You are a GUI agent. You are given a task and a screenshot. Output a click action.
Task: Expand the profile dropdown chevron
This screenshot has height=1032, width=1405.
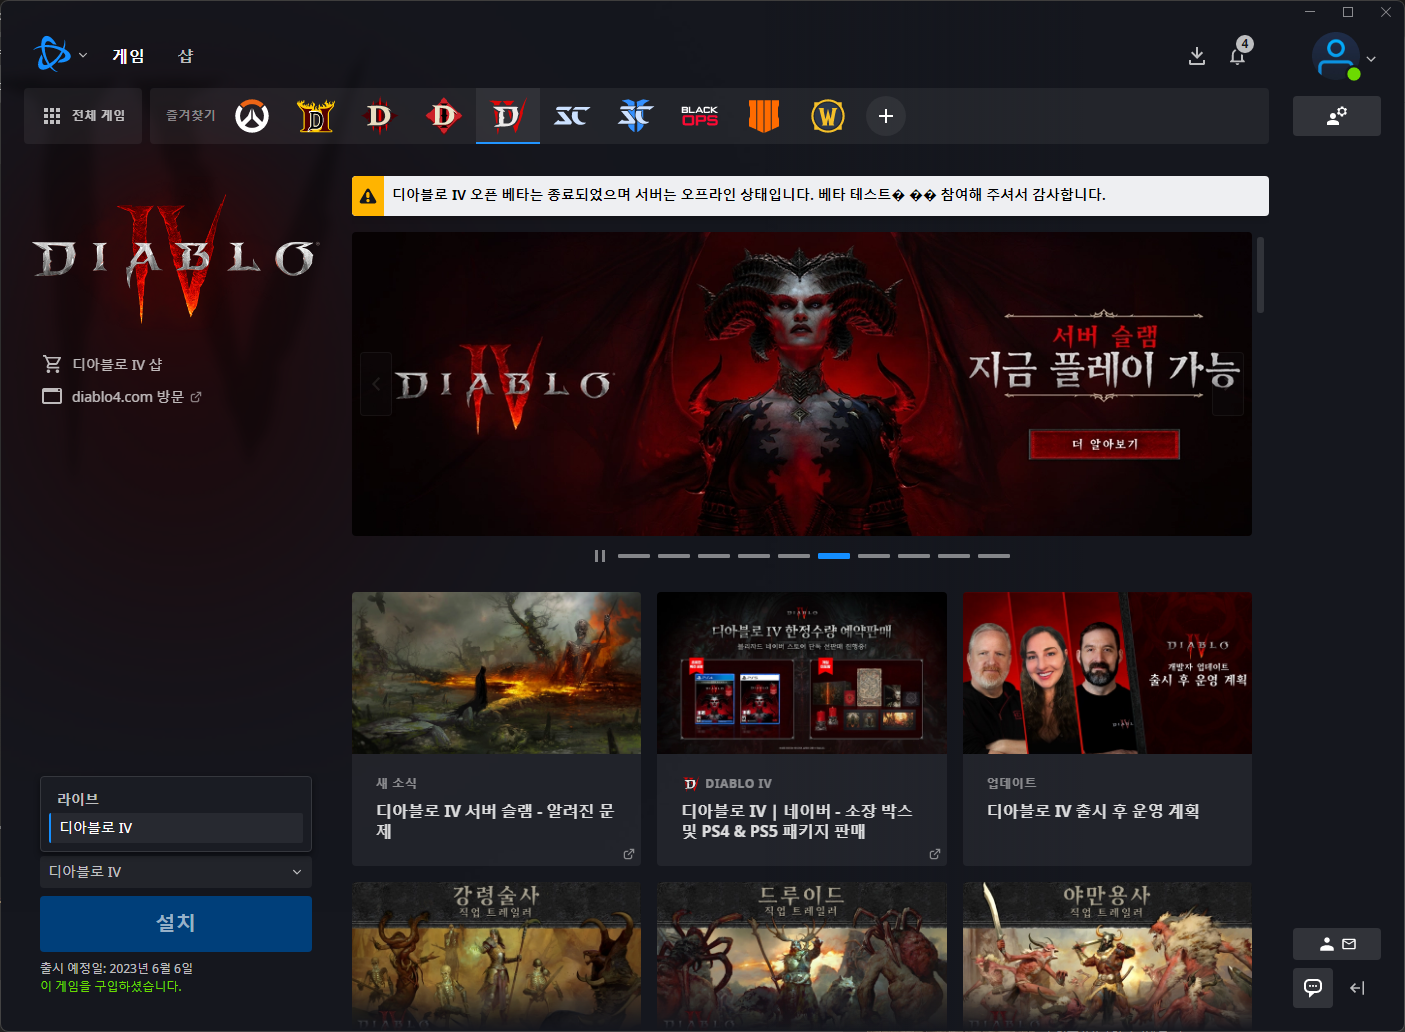click(1371, 59)
